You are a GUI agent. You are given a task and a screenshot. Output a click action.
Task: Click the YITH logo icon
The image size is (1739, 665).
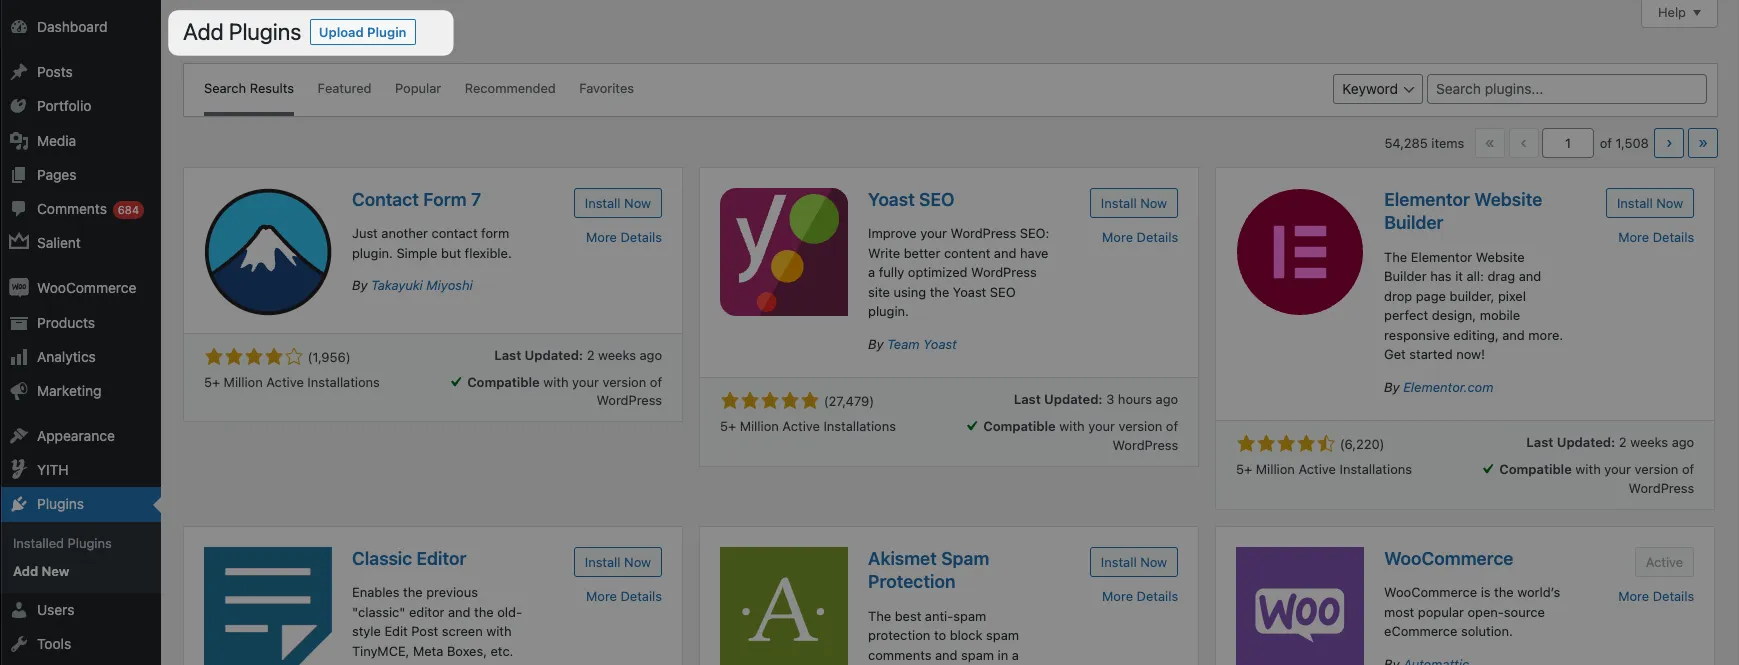pyautogui.click(x=19, y=470)
